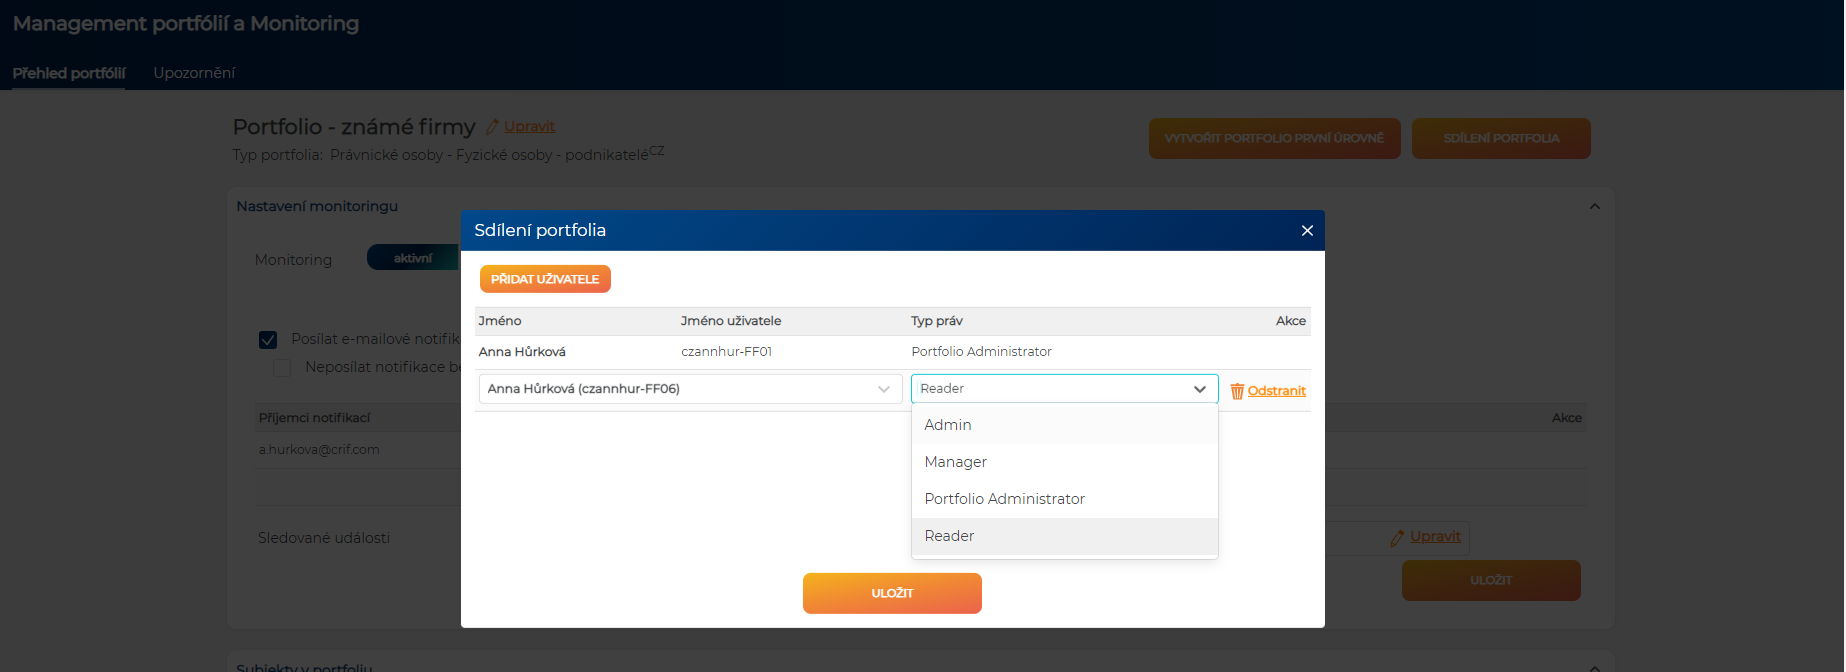Close the Sdílení portfolia dialog
The width and height of the screenshot is (1846, 672).
click(1306, 230)
